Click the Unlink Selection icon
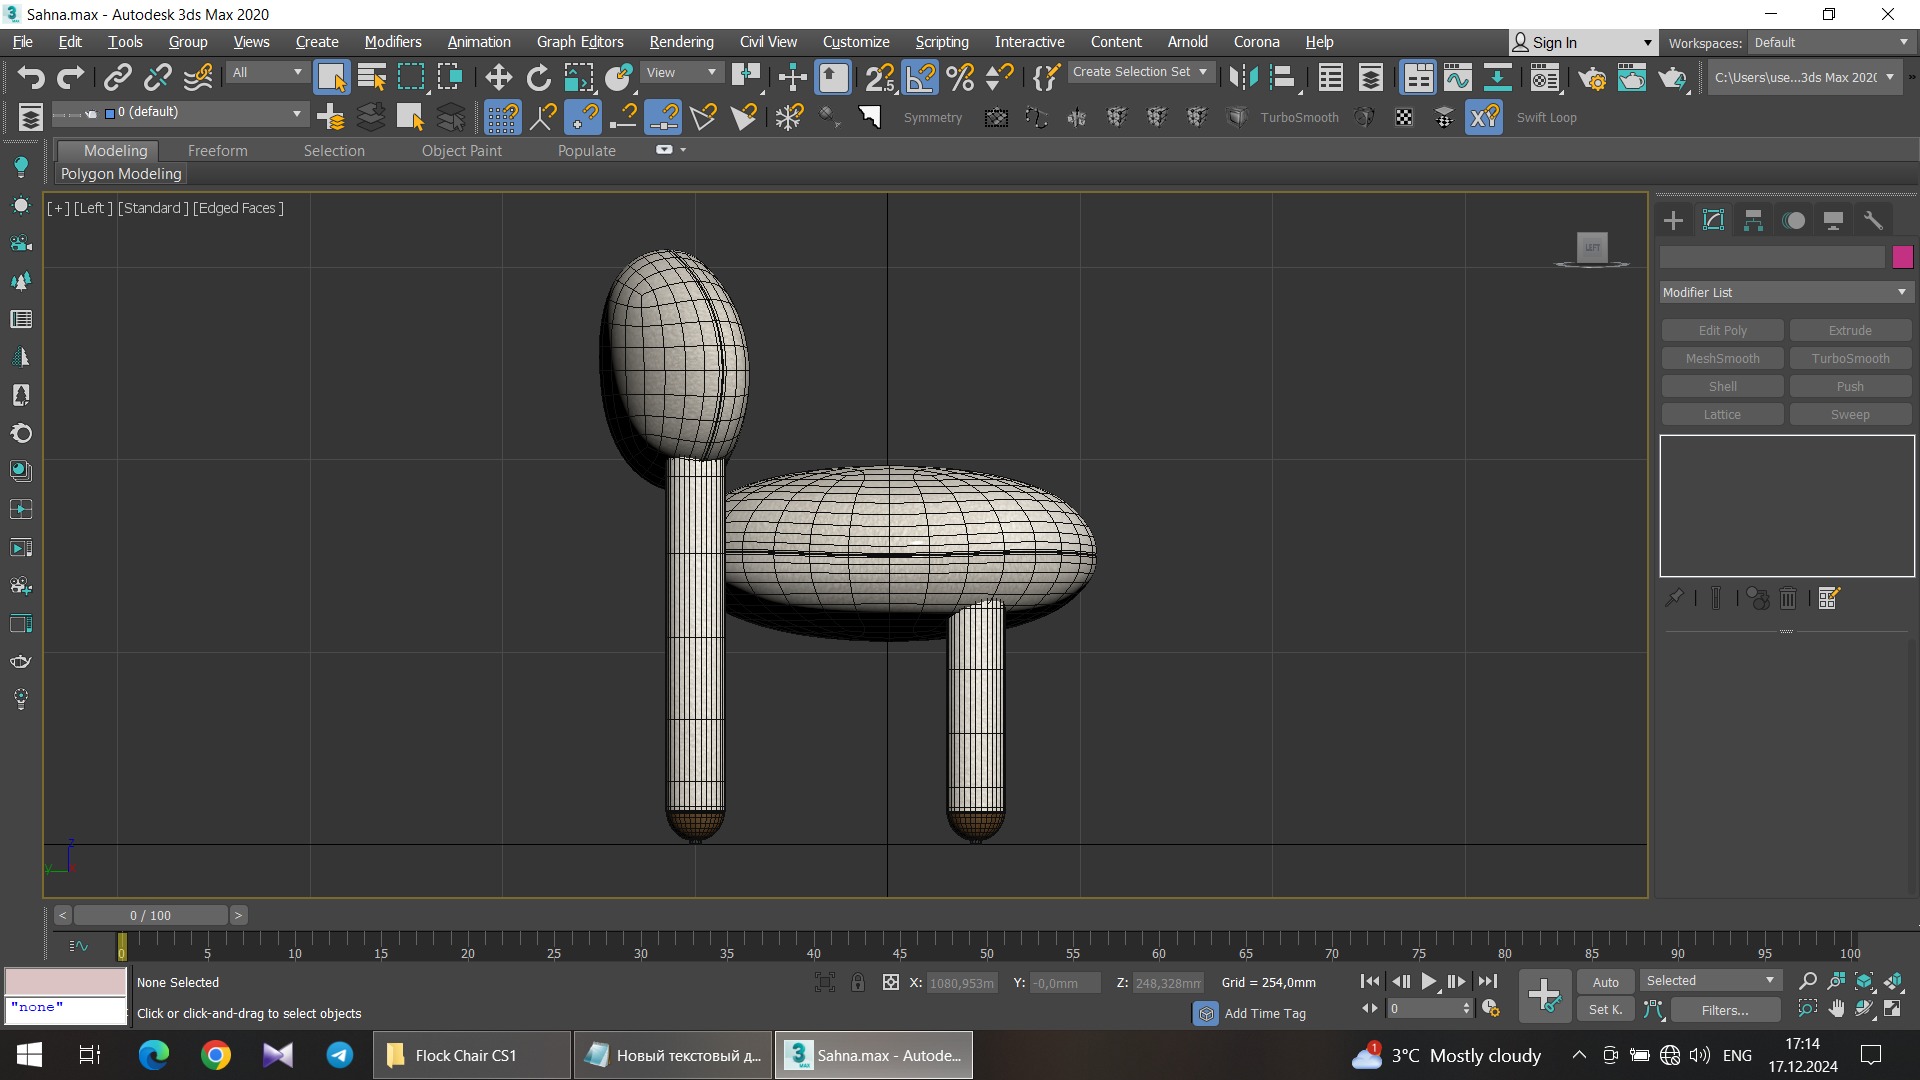Image resolution: width=1920 pixels, height=1080 pixels. coord(158,77)
